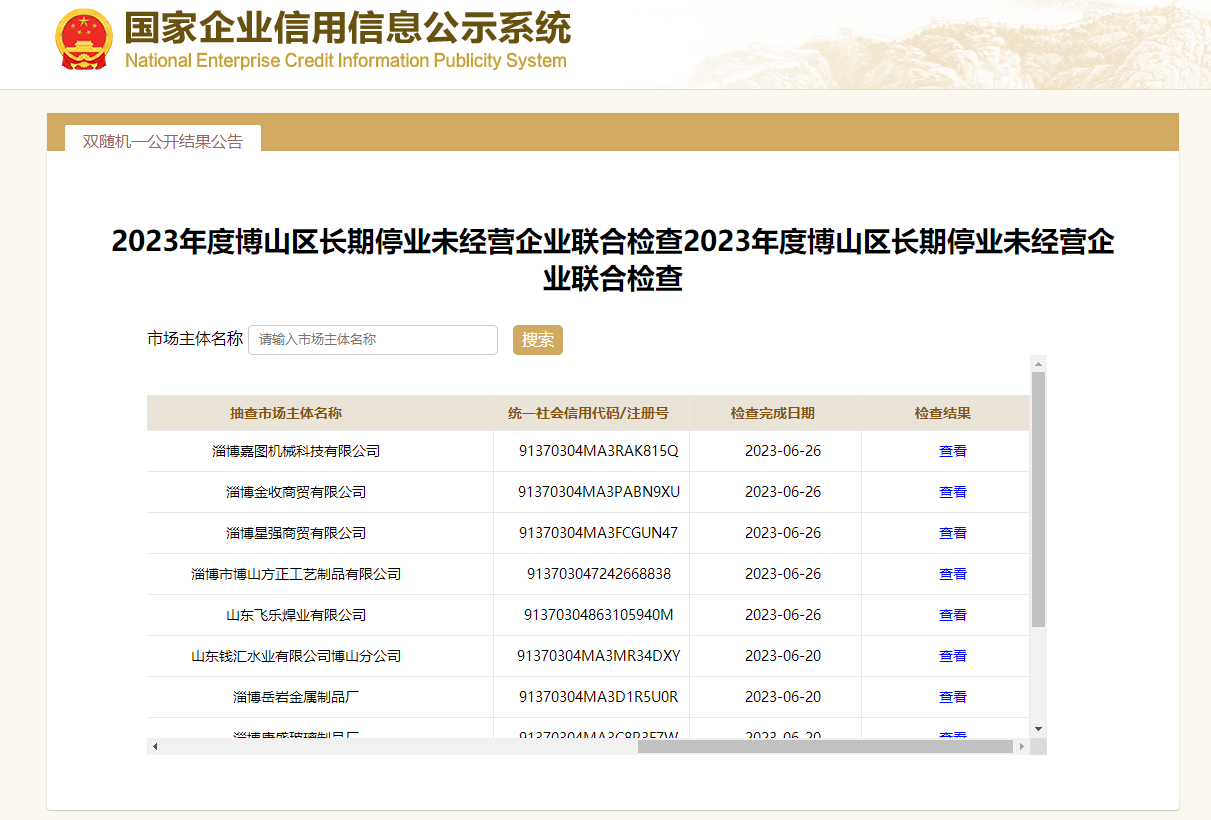Click the horizontal scrollbar thumb
Viewport: 1211px width, 820px height.
point(825,747)
